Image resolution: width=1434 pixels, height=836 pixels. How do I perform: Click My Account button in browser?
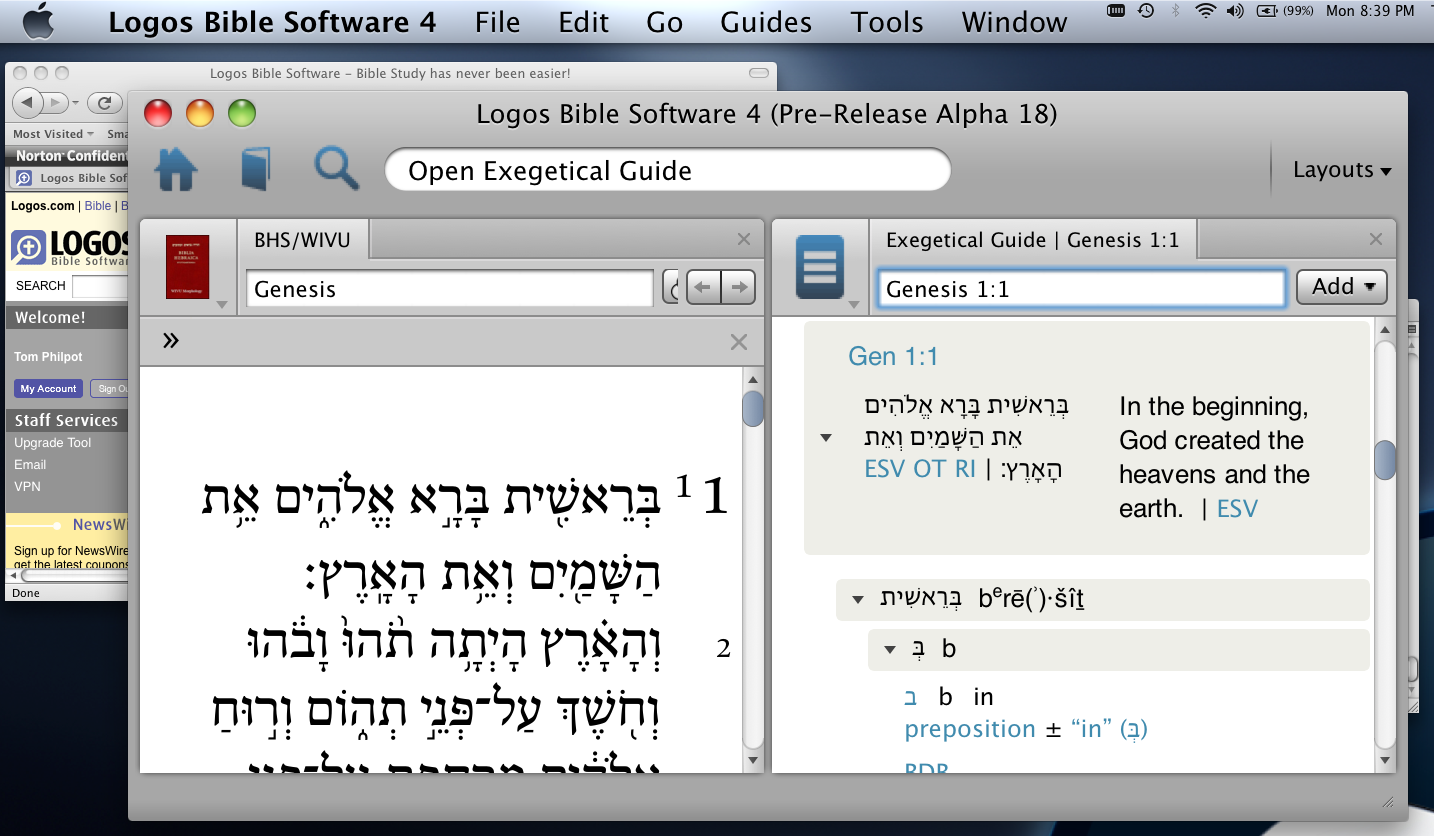[x=48, y=388]
